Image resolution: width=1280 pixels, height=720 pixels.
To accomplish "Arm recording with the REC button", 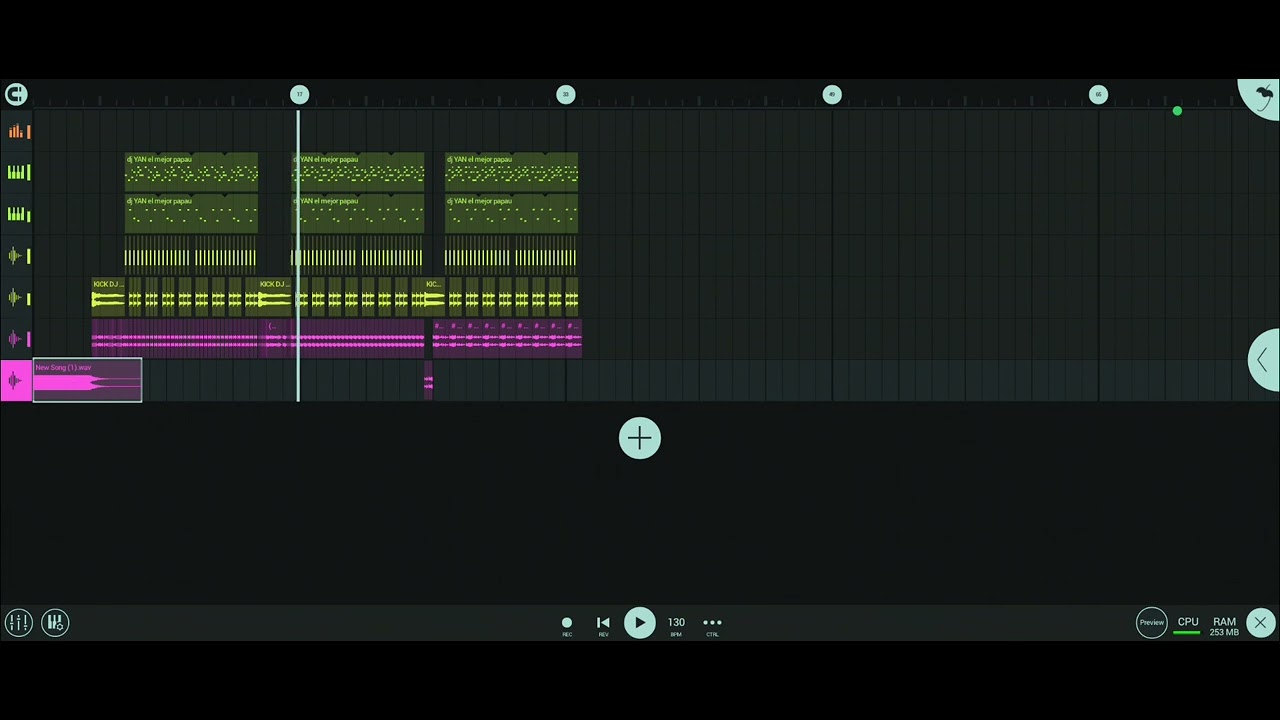I will click(567, 625).
